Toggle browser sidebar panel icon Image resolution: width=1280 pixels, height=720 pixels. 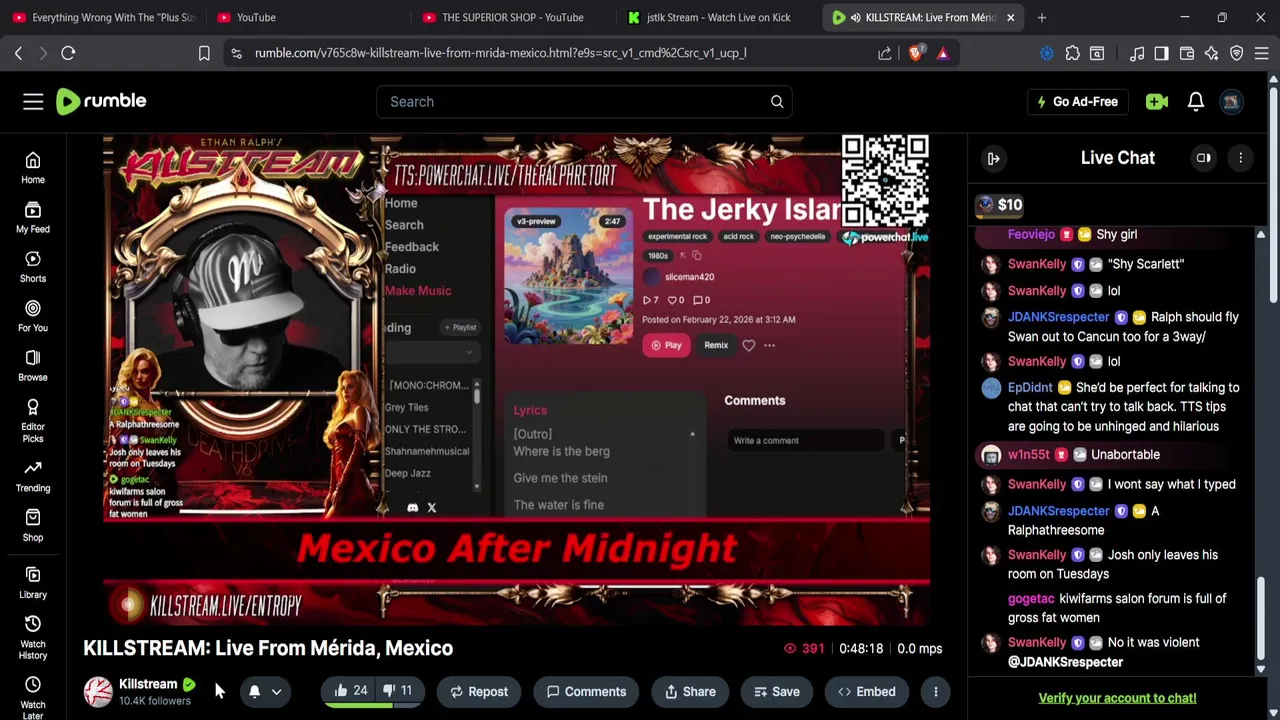[x=1161, y=53]
